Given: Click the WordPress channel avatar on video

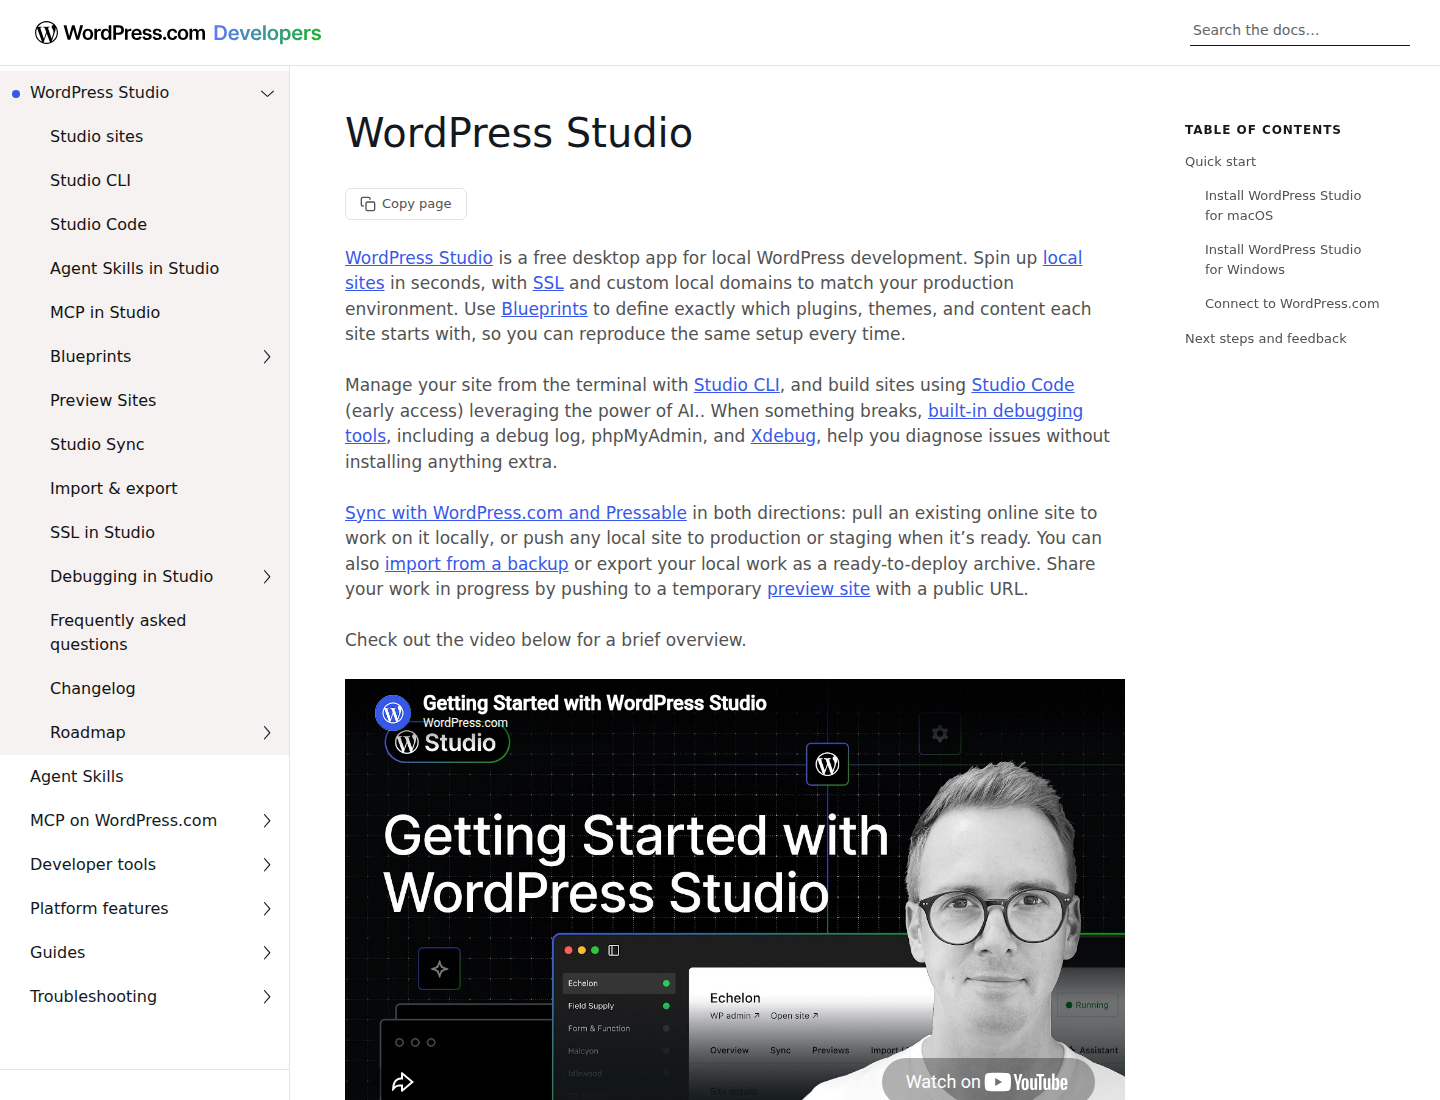Looking at the screenshot, I should pos(393,713).
